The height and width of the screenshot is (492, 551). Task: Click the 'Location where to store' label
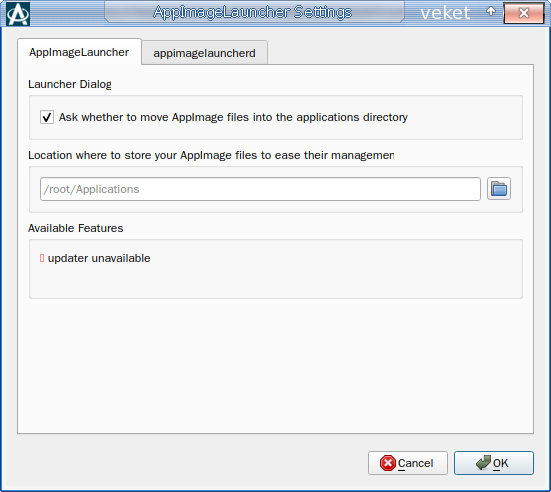click(x=211, y=155)
